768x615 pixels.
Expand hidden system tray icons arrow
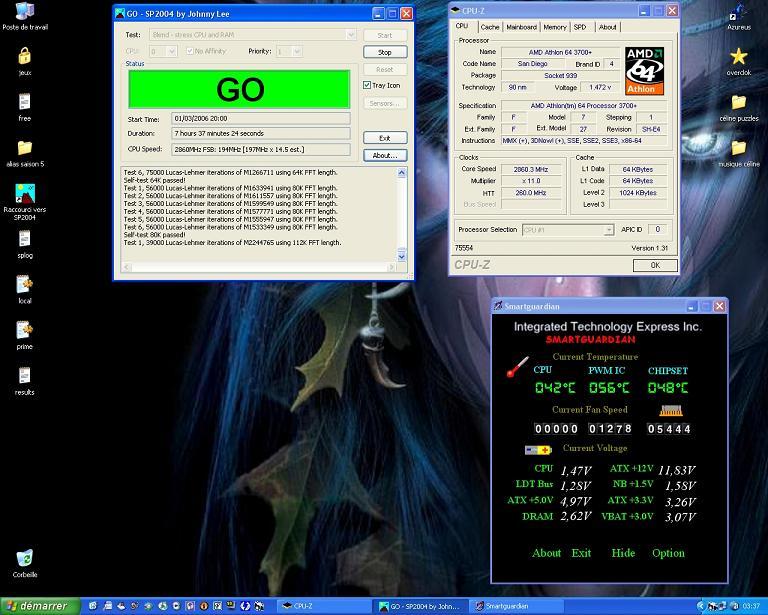700,606
